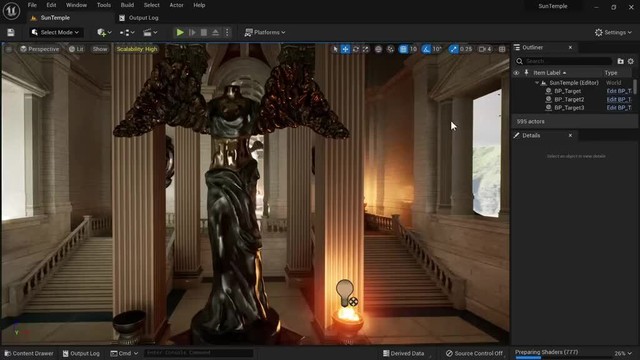Open the Cinematics clapperboard dropdown
Image resolution: width=640 pixels, height=360 pixels.
point(150,32)
